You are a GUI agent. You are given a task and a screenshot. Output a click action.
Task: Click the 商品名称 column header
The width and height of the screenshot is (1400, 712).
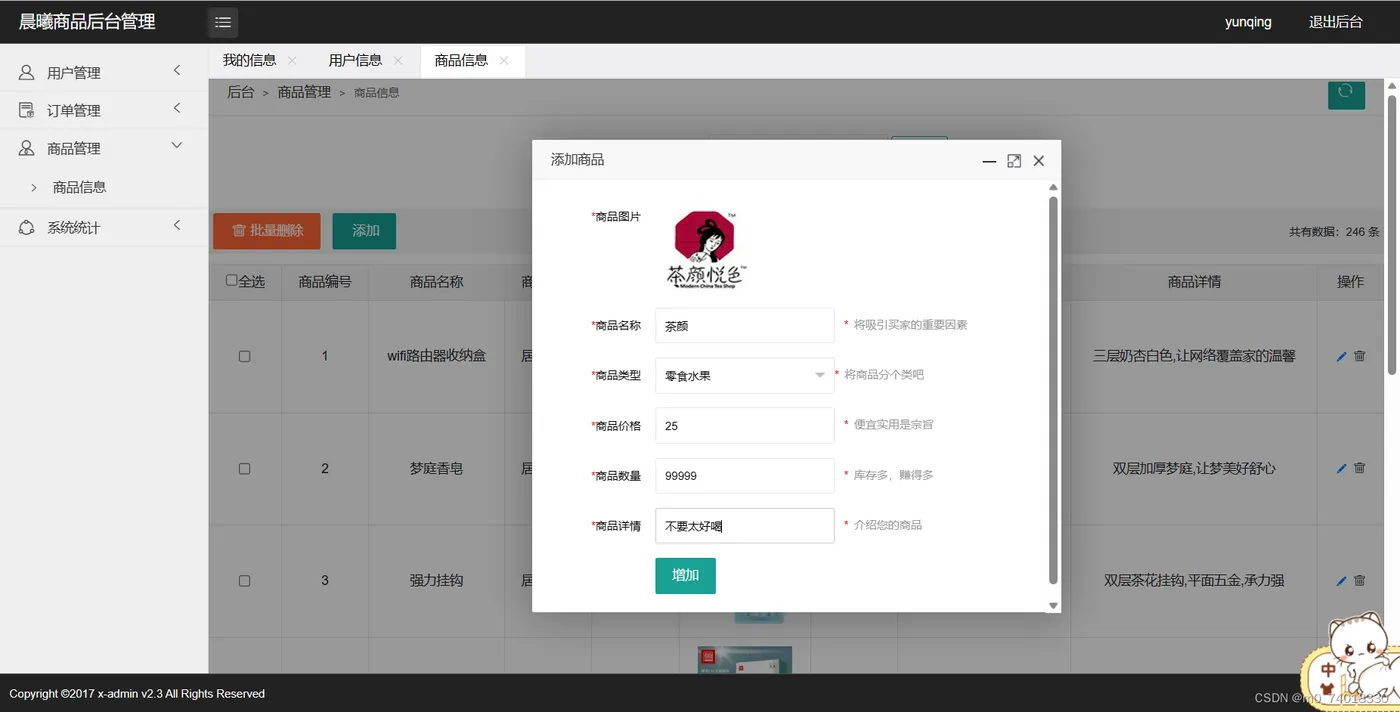tap(437, 282)
